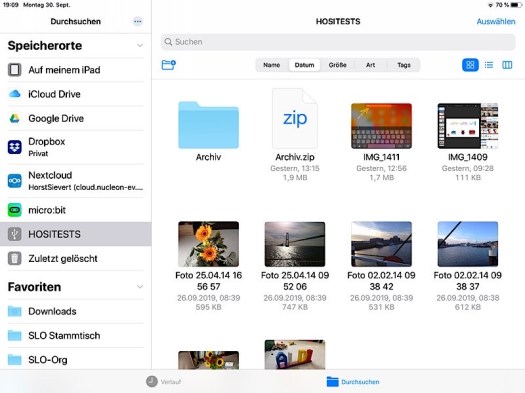Viewport: 525px width, 393px height.
Task: Open the Archiv folder
Action: pyautogui.click(x=208, y=125)
